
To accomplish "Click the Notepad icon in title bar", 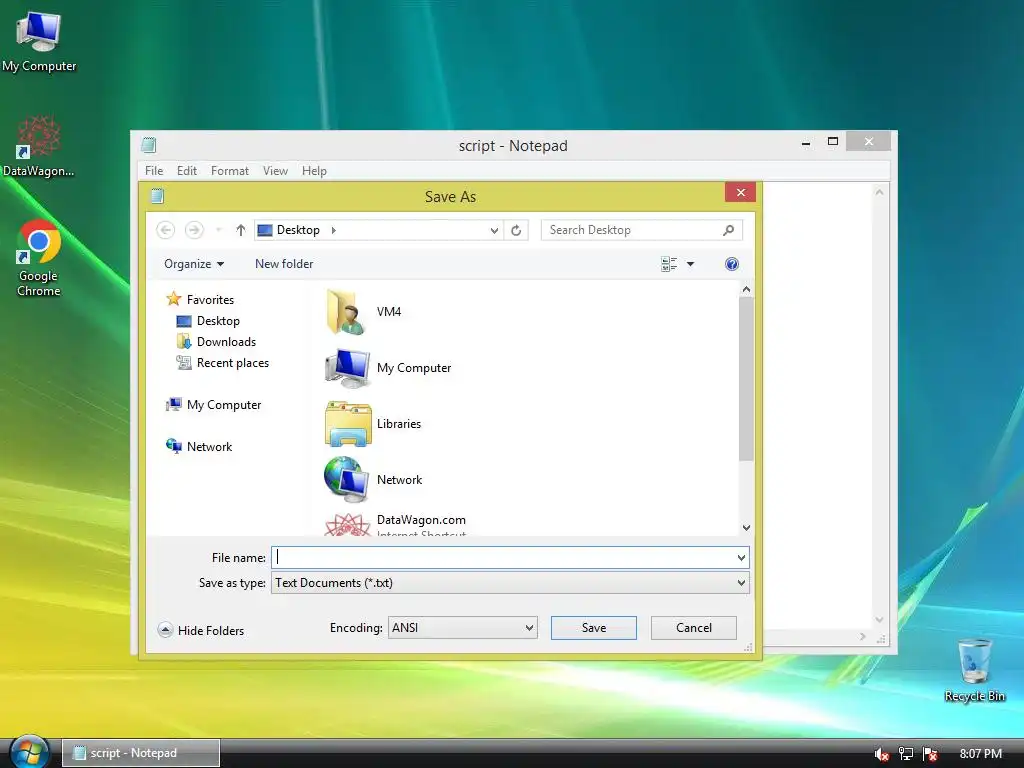I will (149, 145).
